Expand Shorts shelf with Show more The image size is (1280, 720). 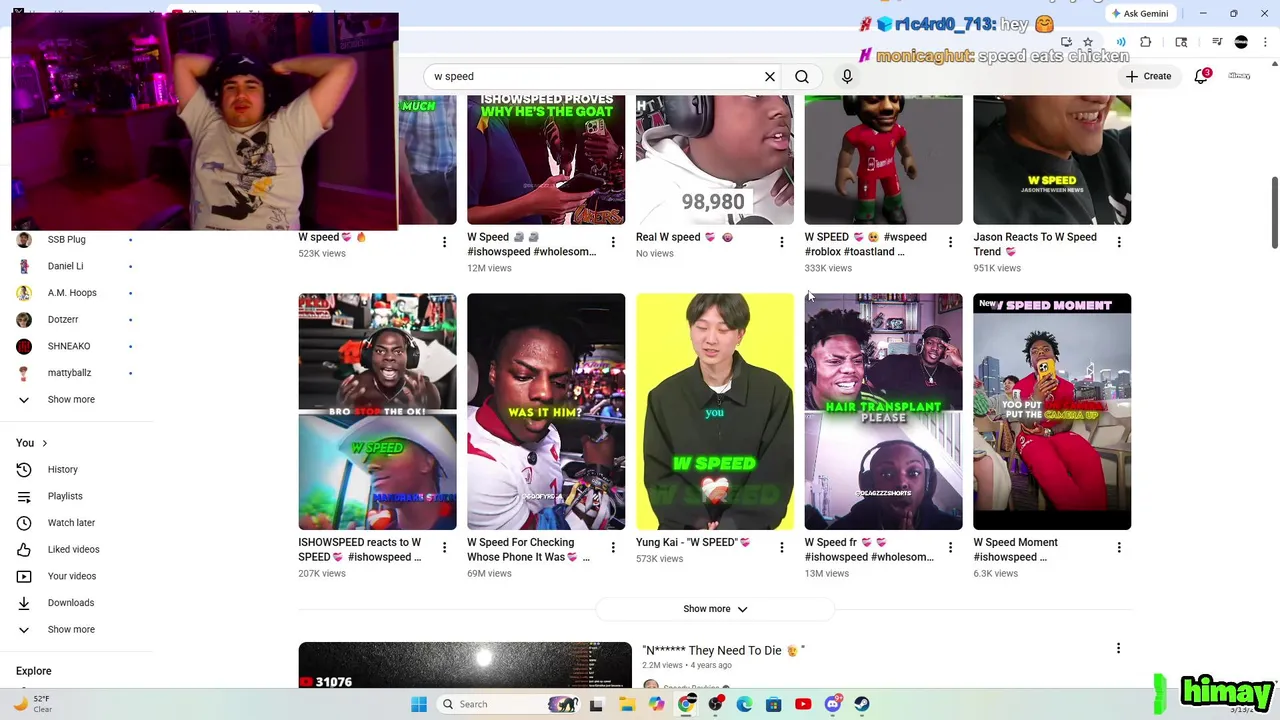coord(715,609)
